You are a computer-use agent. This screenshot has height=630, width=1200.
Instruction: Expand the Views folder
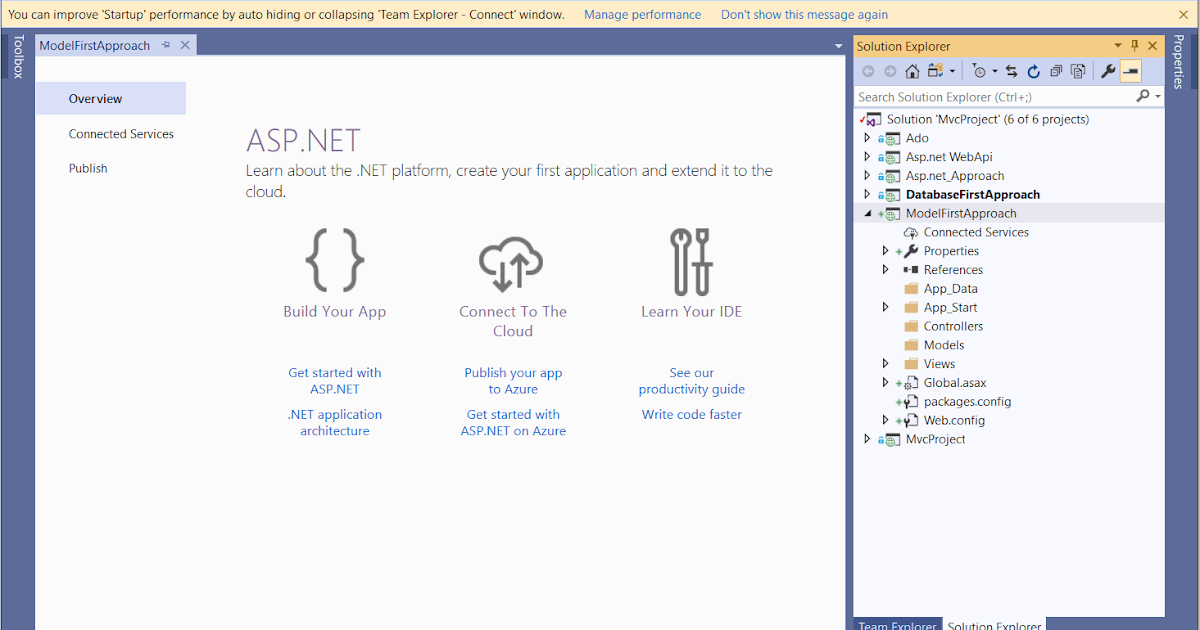(885, 363)
